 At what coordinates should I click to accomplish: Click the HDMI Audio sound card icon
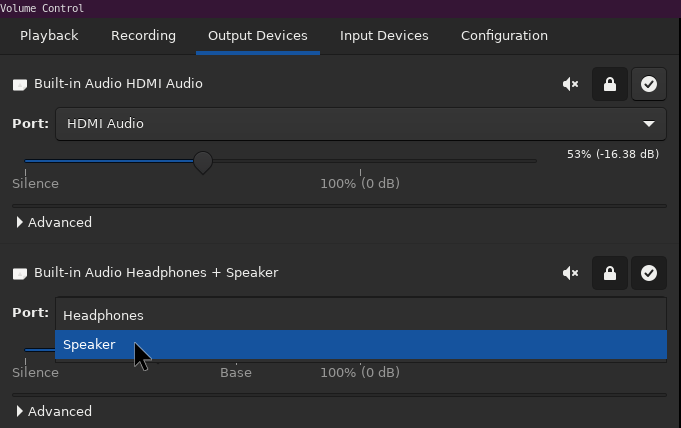(20, 84)
